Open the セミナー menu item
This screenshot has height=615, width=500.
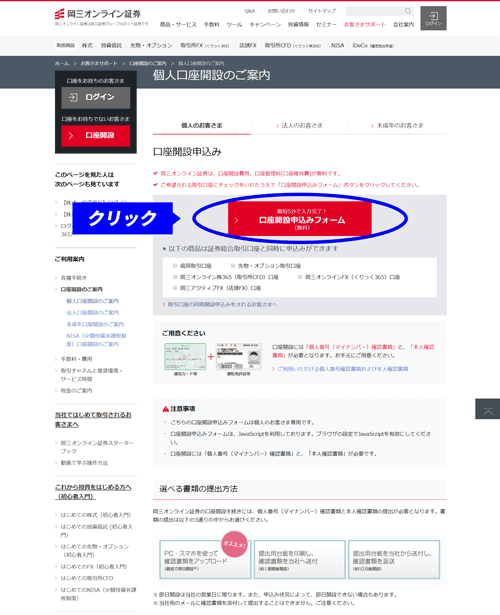point(326,24)
